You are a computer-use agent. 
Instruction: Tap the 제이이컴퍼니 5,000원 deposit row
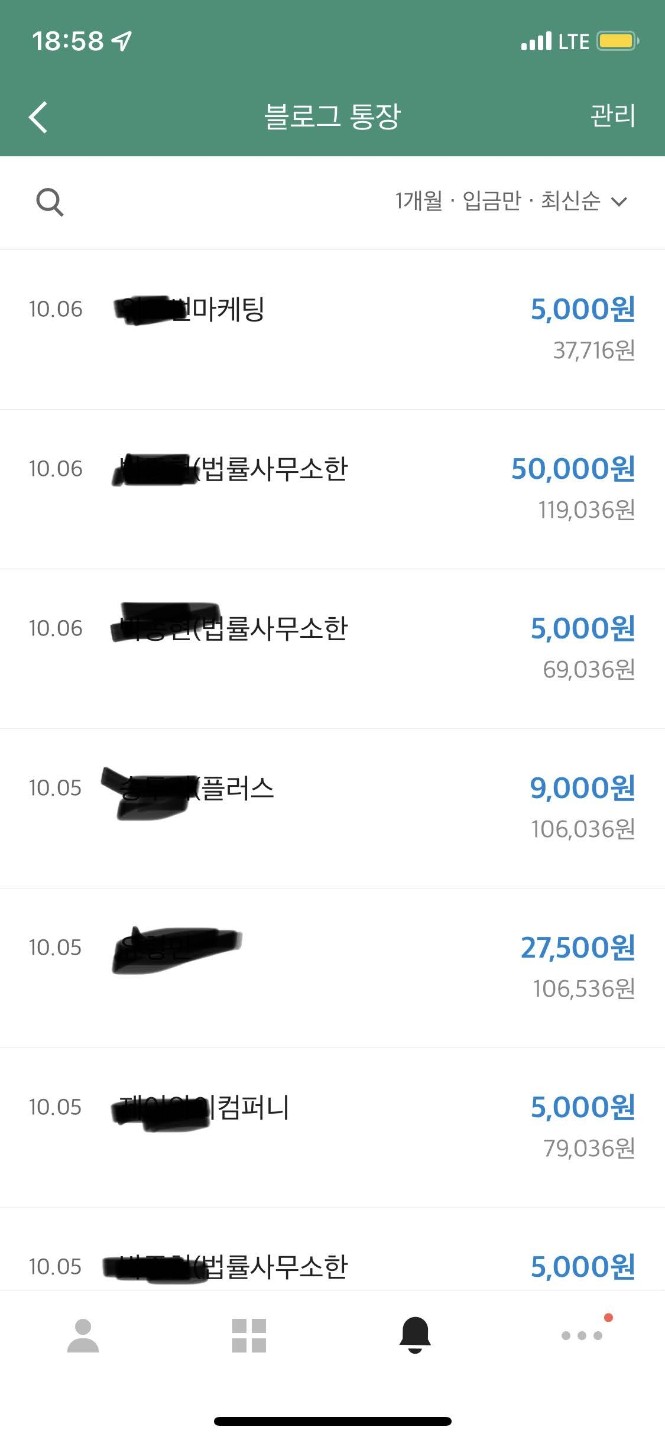coord(330,1107)
